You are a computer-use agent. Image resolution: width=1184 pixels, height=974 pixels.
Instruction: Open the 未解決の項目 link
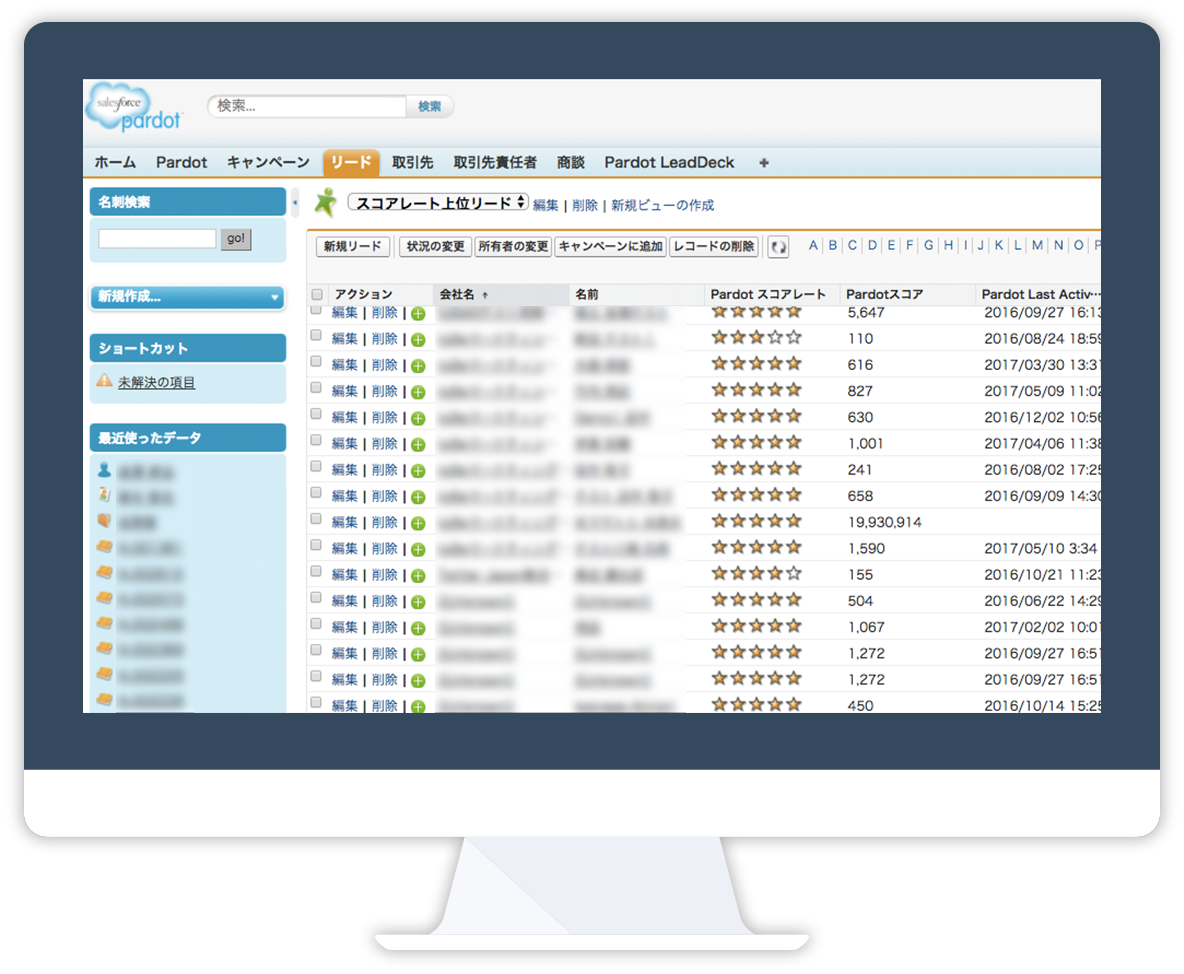click(156, 383)
